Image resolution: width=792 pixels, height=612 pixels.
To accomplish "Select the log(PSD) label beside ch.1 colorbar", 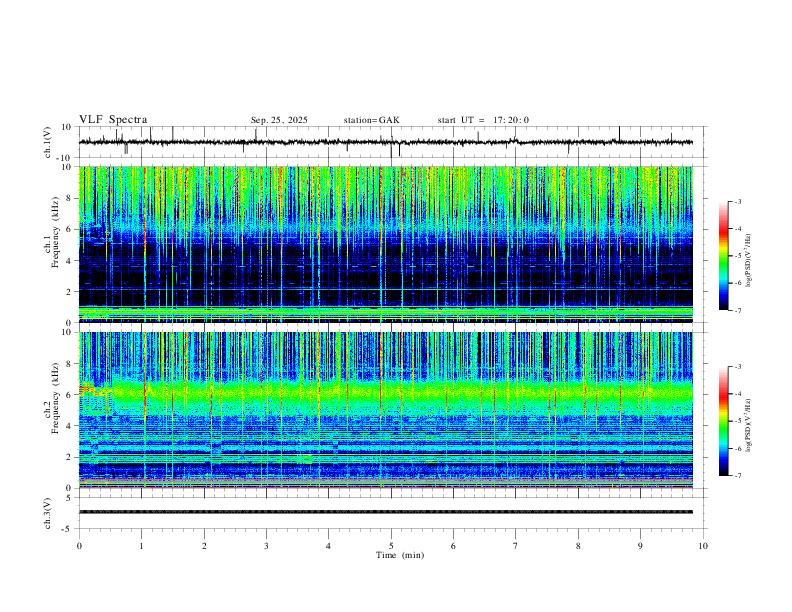I will pos(748,261).
